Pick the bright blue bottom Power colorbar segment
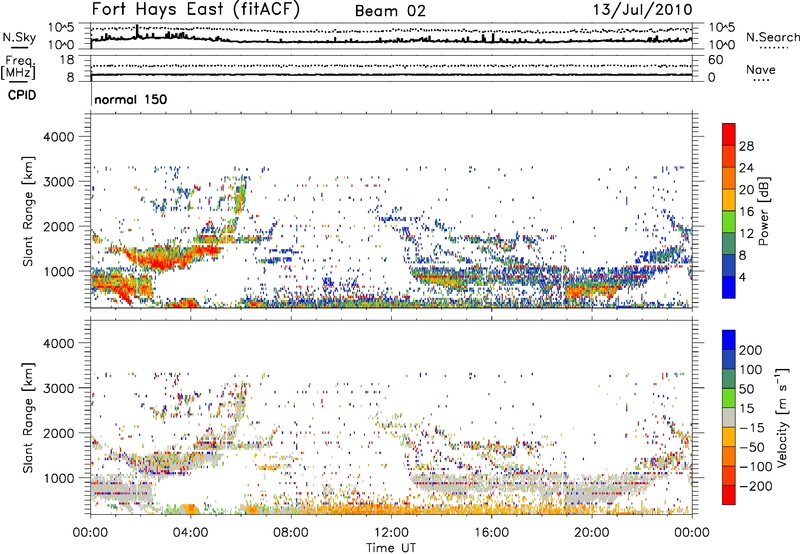Screen dimensions: 800x554 click(729, 287)
